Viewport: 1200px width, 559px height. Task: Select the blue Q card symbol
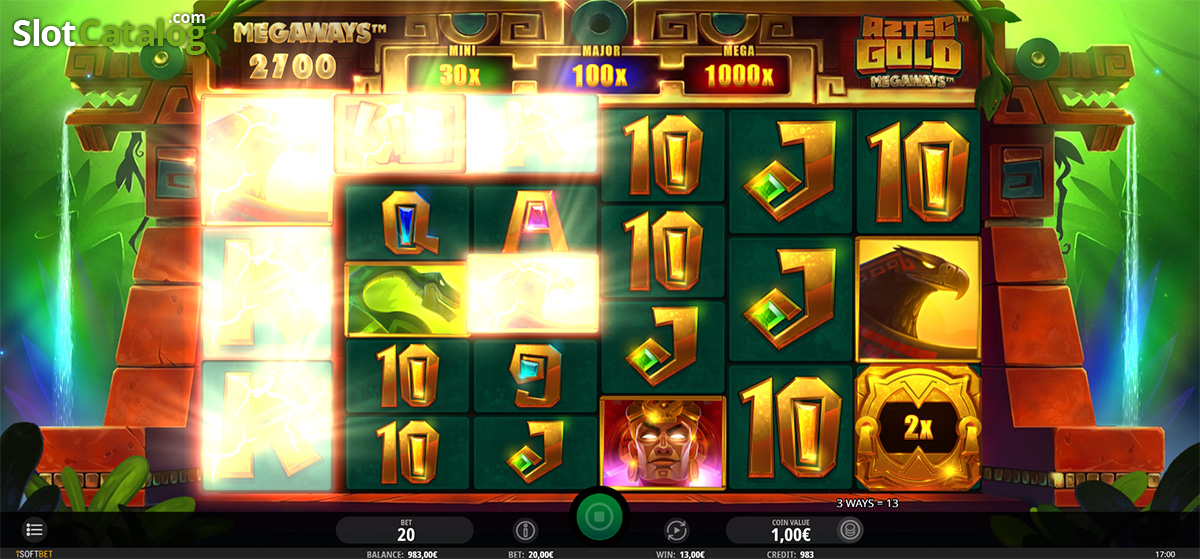click(407, 222)
